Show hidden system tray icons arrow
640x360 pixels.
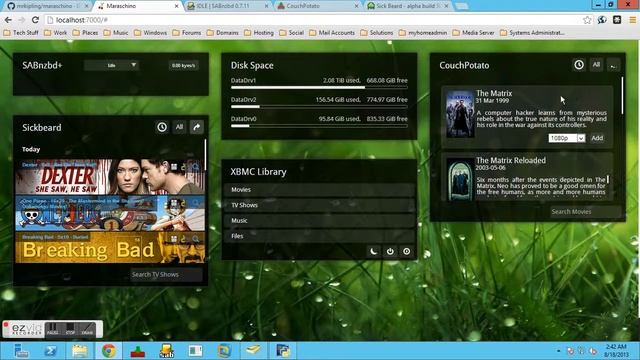[558, 351]
